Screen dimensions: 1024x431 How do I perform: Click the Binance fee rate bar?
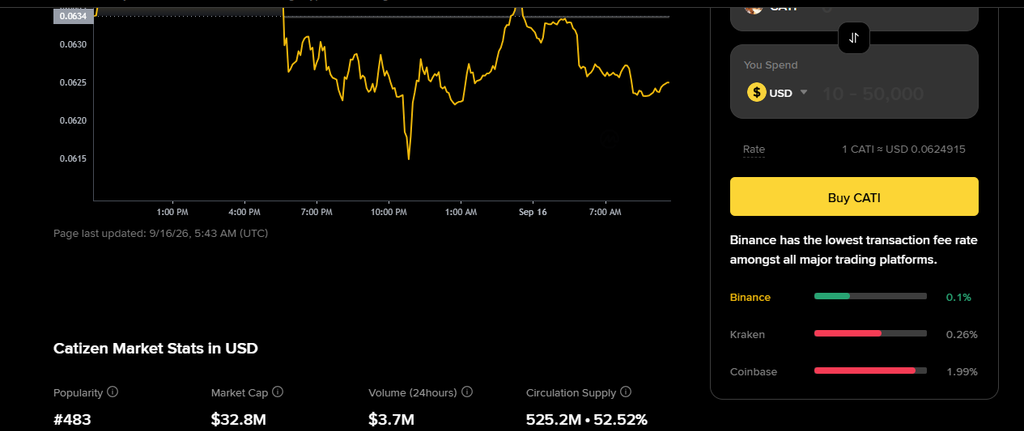pos(870,296)
